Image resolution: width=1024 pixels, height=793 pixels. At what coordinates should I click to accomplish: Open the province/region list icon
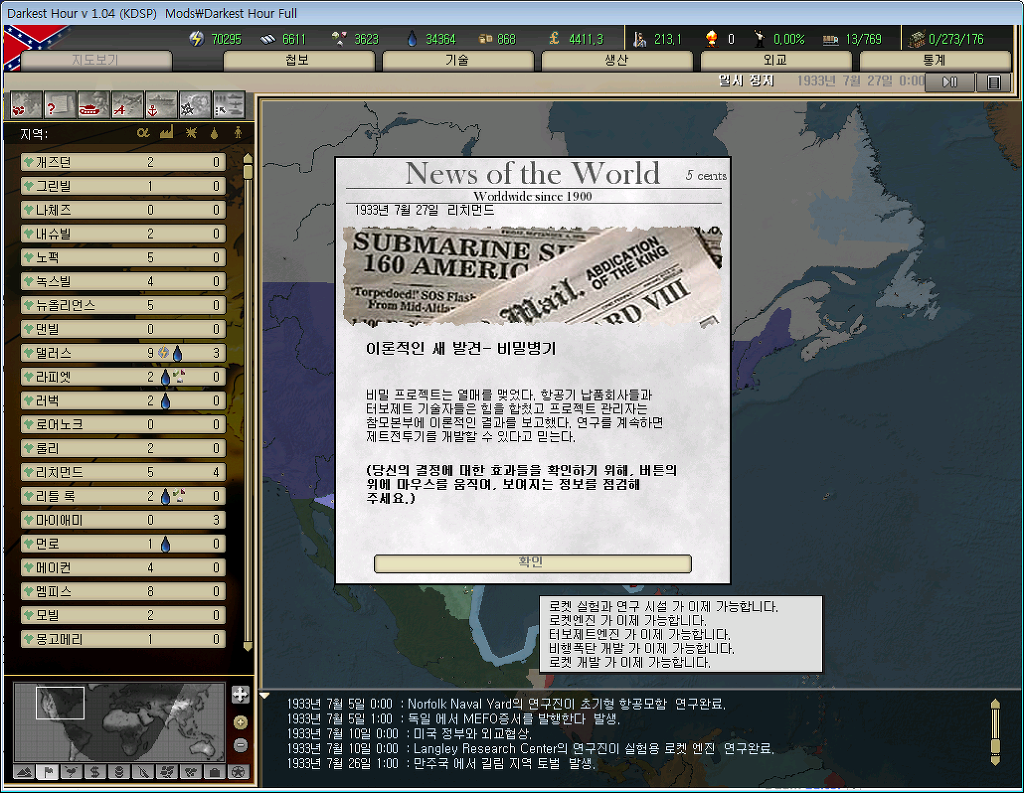(26, 105)
